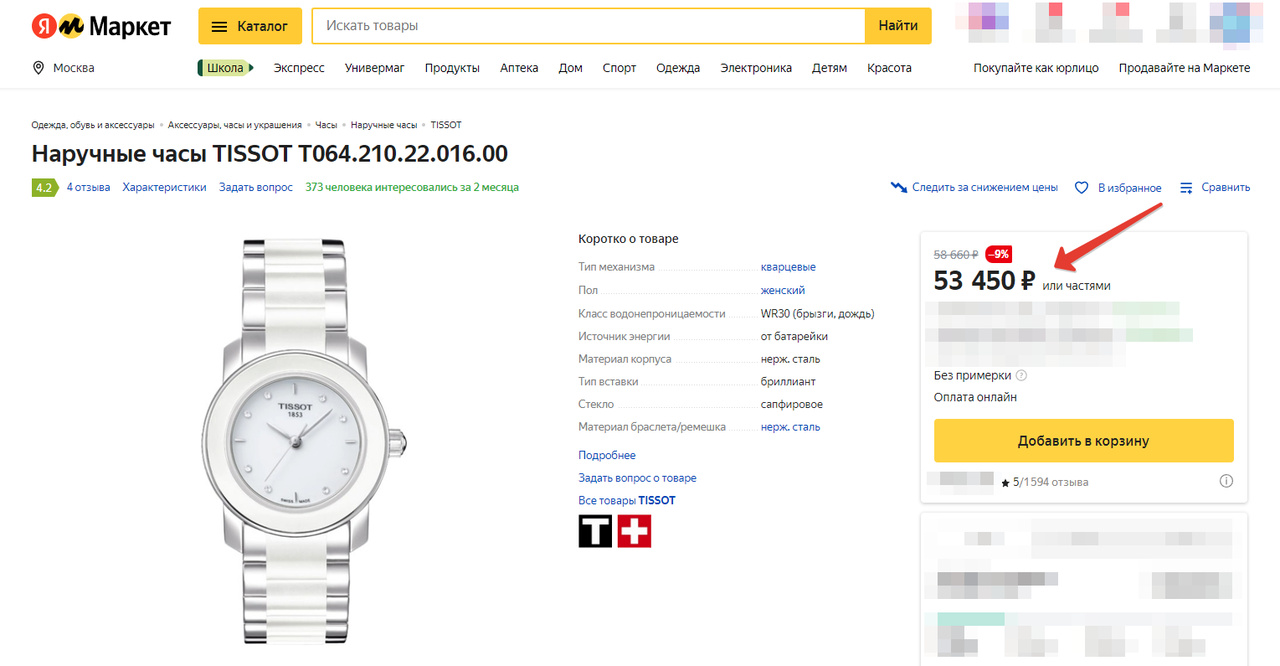
Task: Click the heart icon В избранное
Action: [1081, 188]
